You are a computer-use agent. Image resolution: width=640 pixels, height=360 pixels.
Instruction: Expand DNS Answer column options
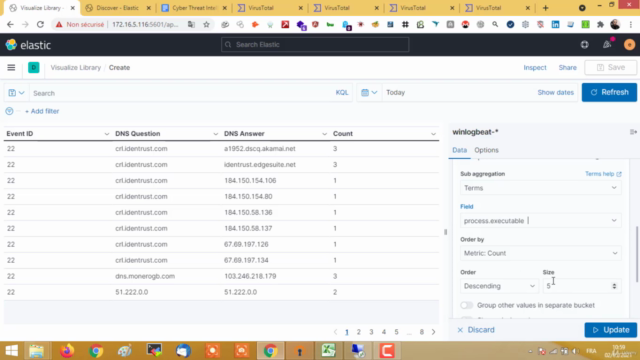(324, 134)
